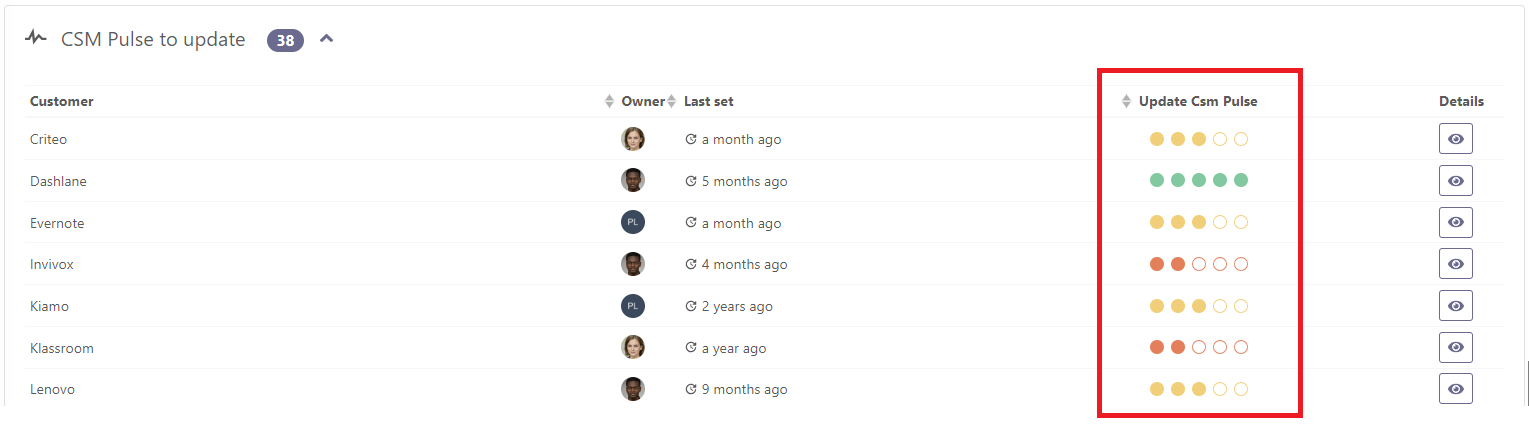Image resolution: width=1529 pixels, height=424 pixels.
Task: Click the Last set column header
Action: click(x=708, y=101)
